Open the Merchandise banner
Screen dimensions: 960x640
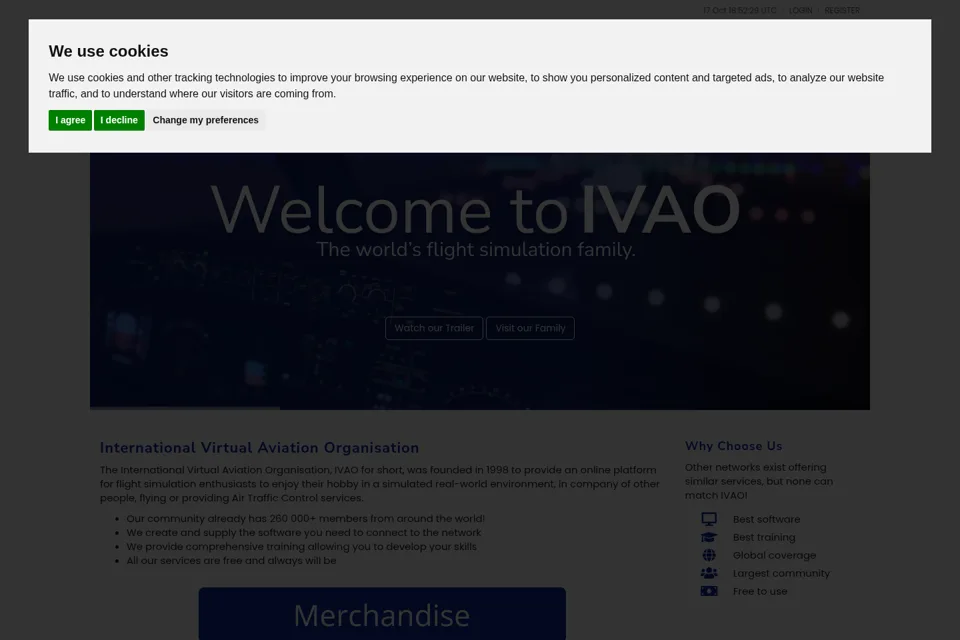click(x=382, y=614)
